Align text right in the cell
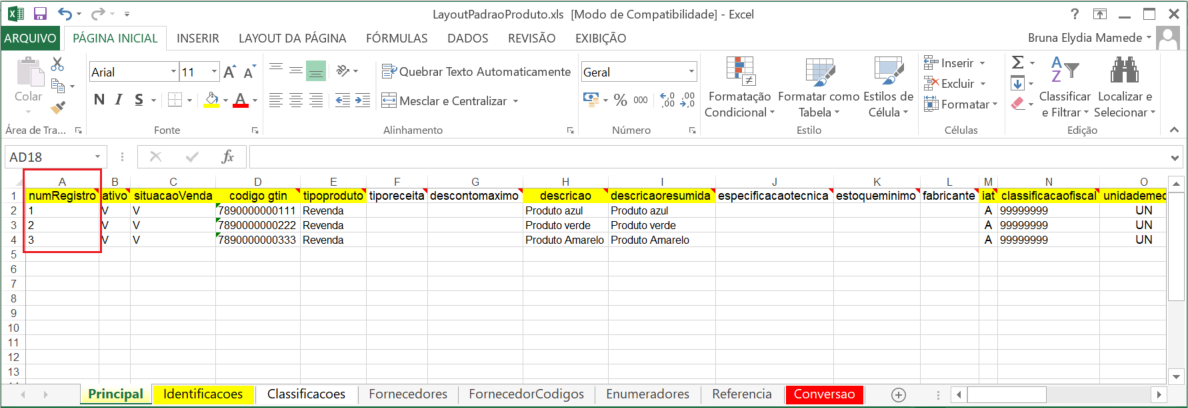Viewport: 1188px width, 408px height. coord(315,100)
